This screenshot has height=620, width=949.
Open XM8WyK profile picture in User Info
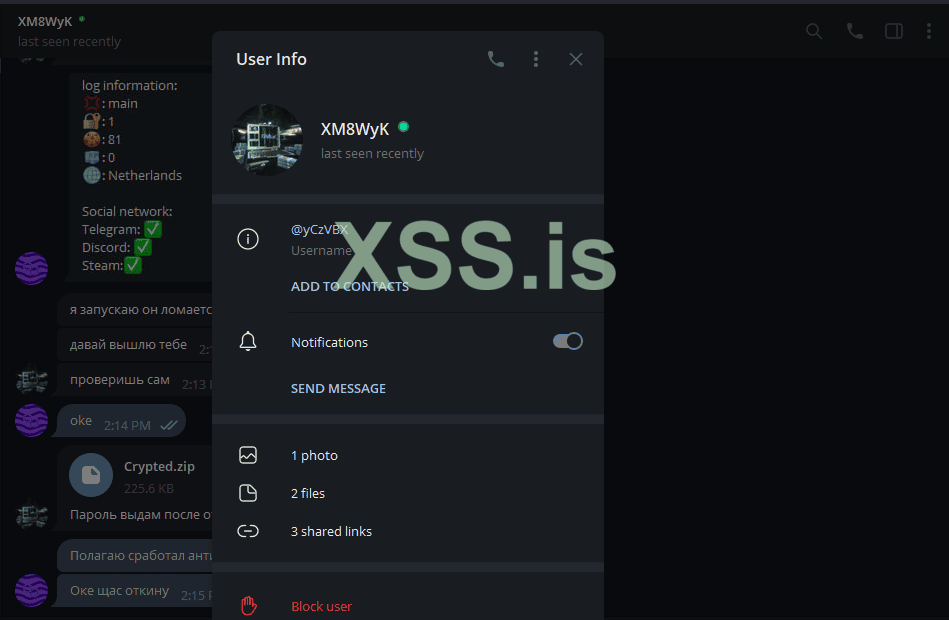pos(267,140)
